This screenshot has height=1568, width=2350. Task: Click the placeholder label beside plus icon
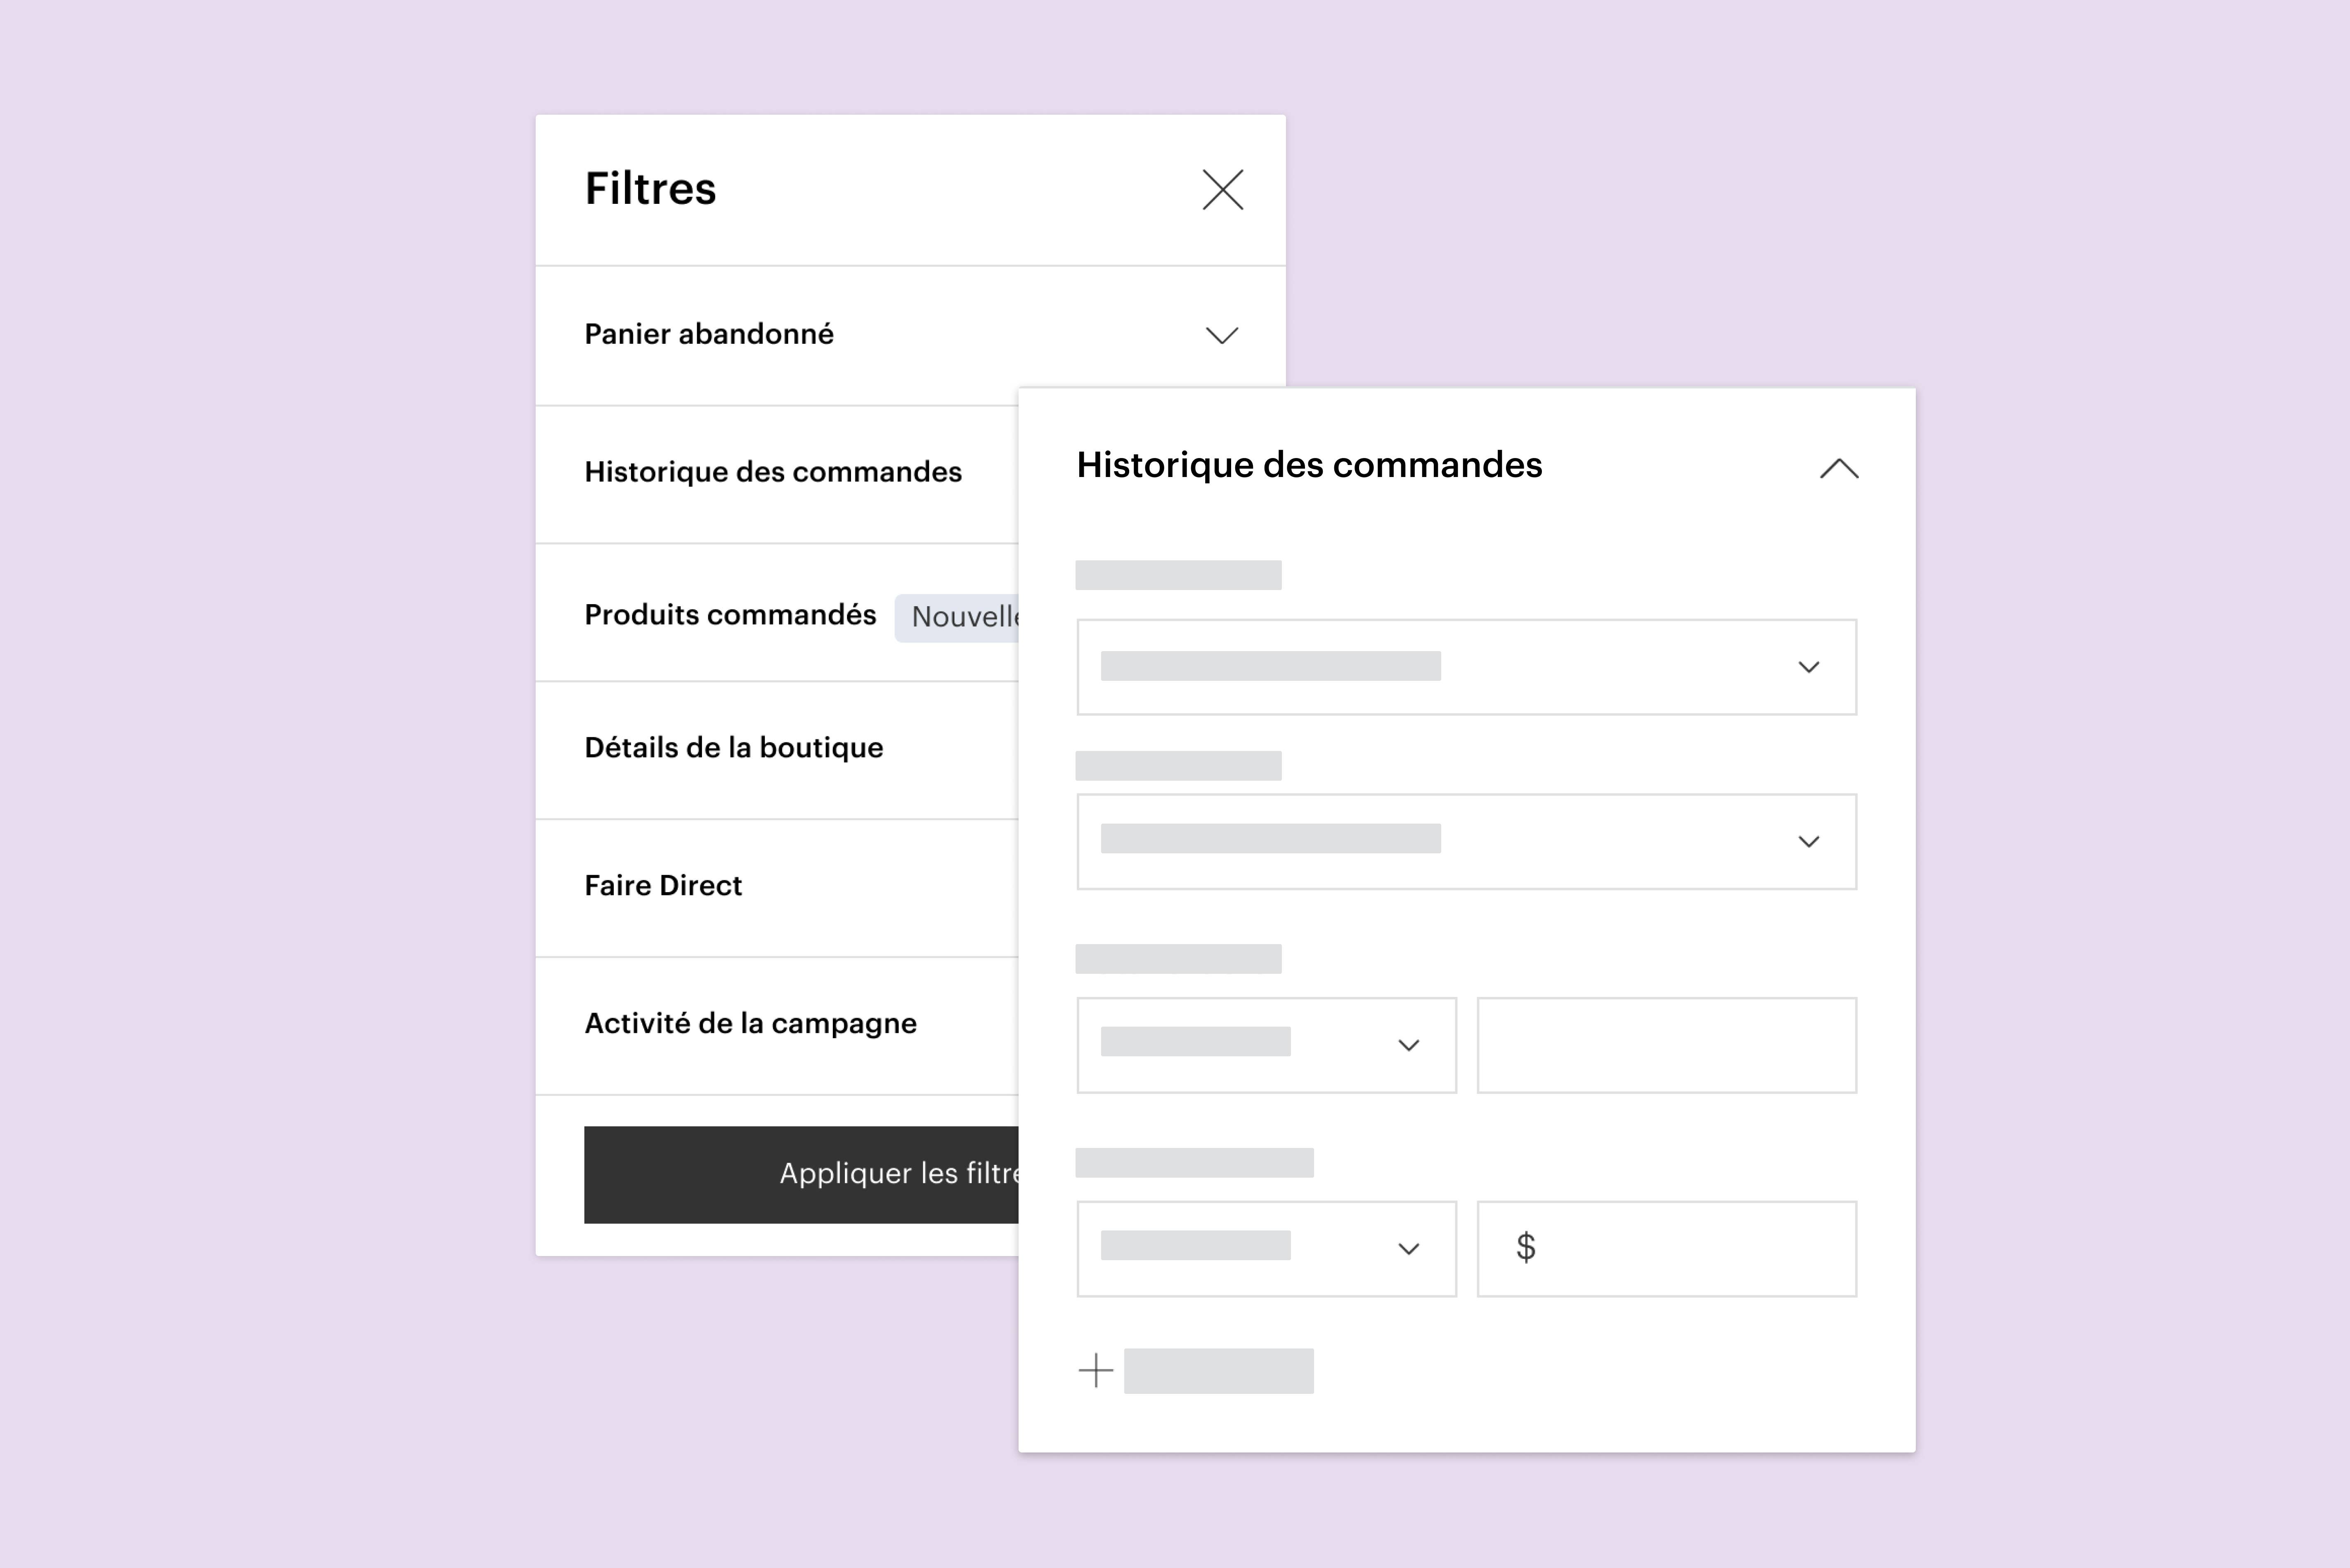coord(1218,1371)
